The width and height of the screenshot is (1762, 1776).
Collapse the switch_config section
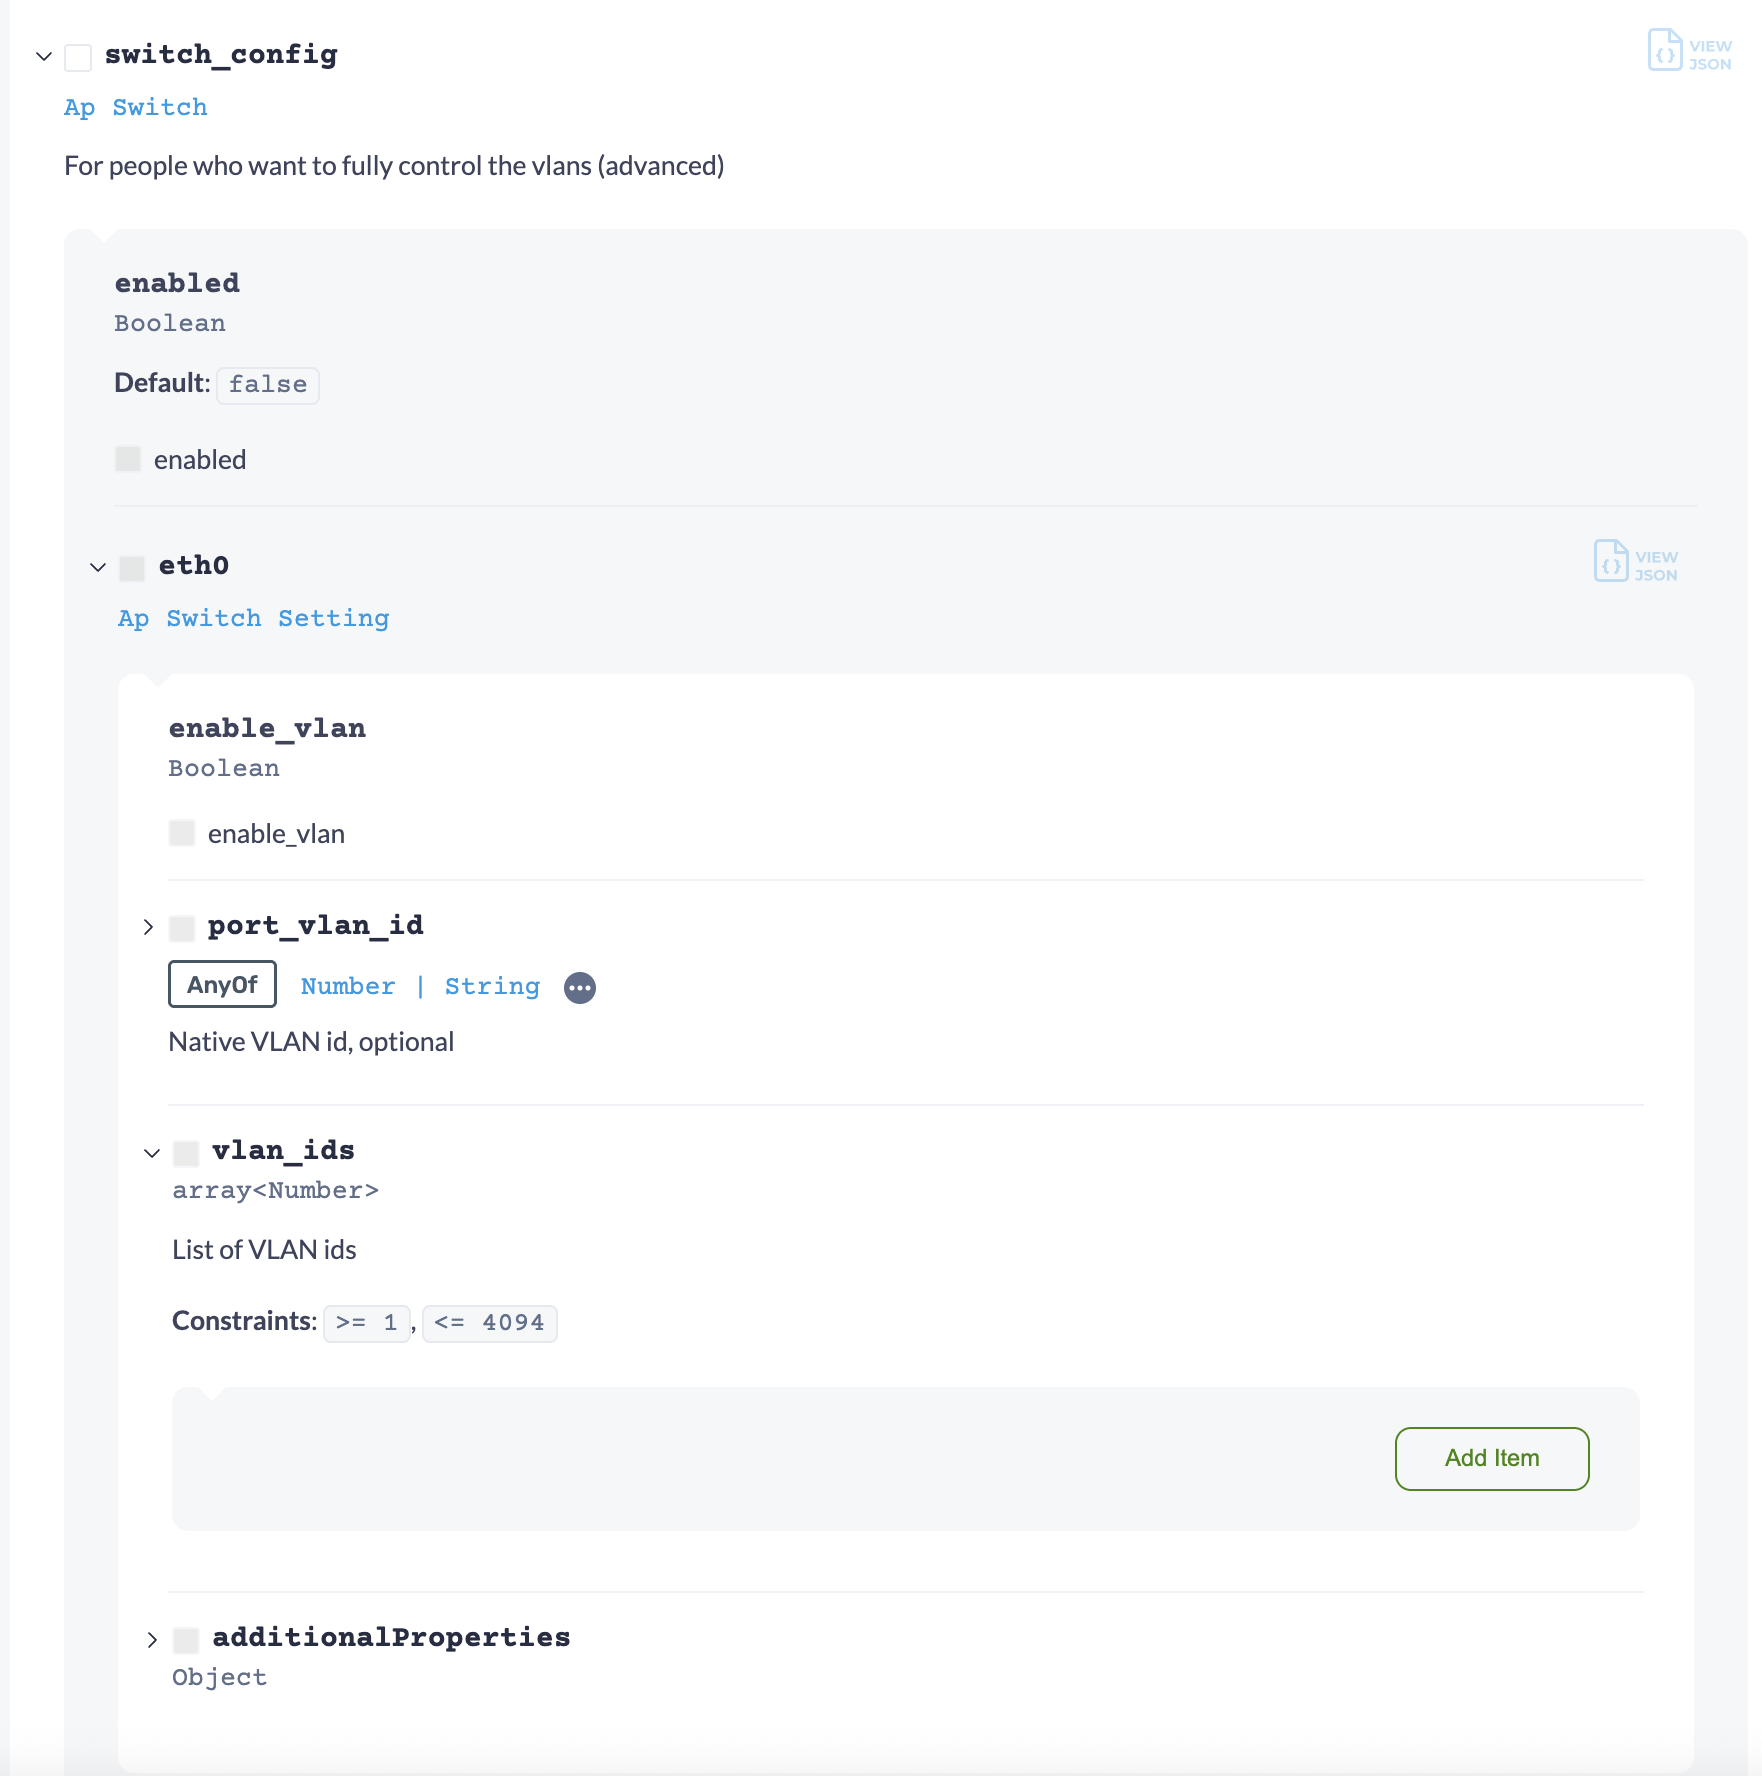point(44,57)
